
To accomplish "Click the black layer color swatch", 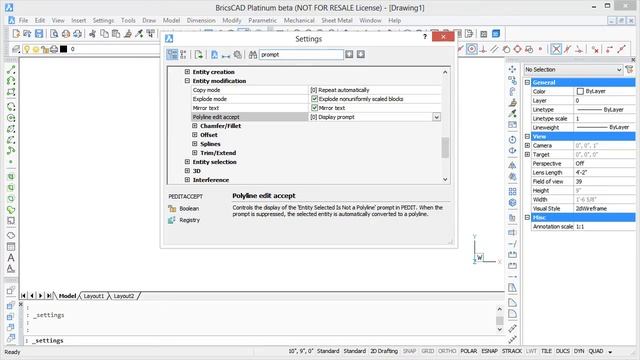I will [63, 49].
